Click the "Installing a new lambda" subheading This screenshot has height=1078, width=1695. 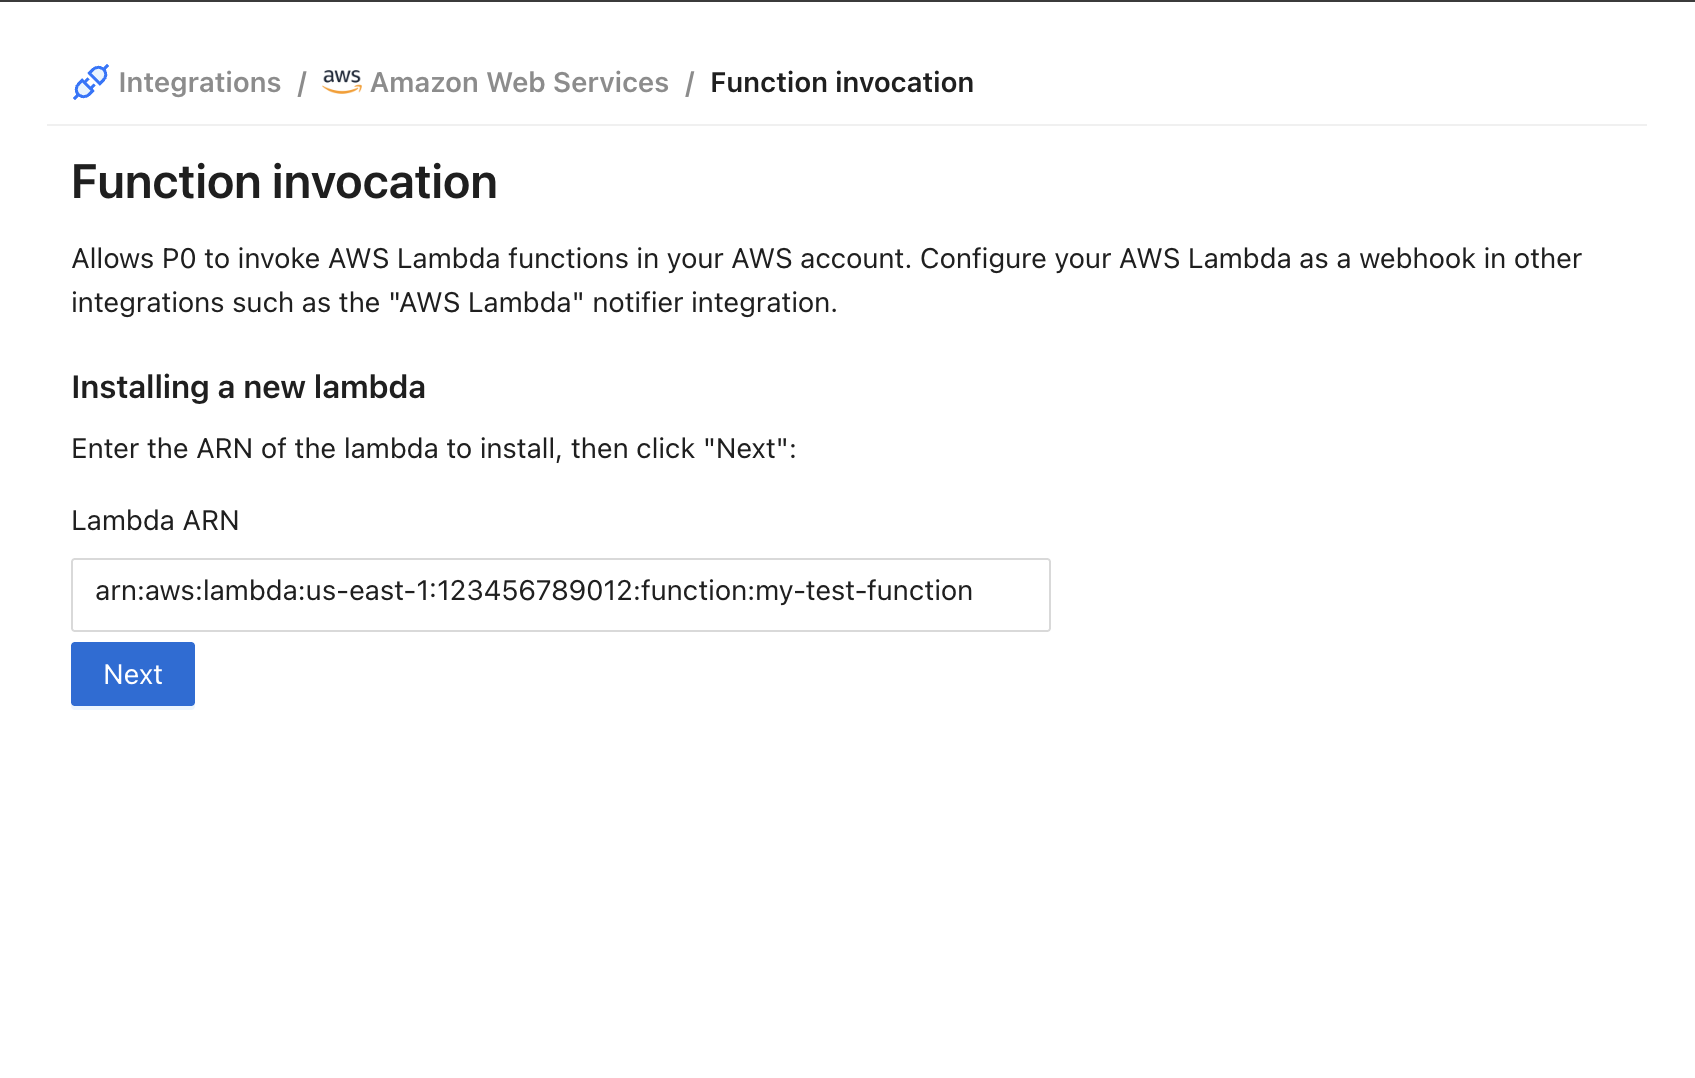(248, 387)
